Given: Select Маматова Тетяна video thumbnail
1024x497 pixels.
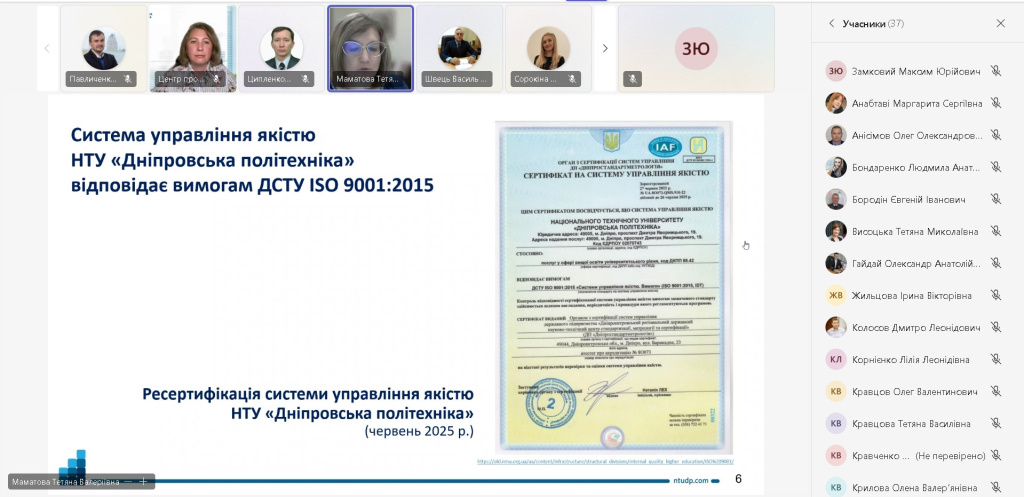Looking at the screenshot, I should click(x=370, y=49).
